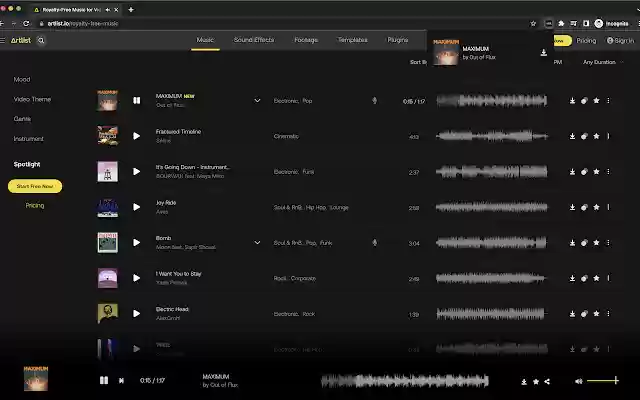The height and width of the screenshot is (400, 640).
Task: Play the Bomb track
Action: coord(137,242)
